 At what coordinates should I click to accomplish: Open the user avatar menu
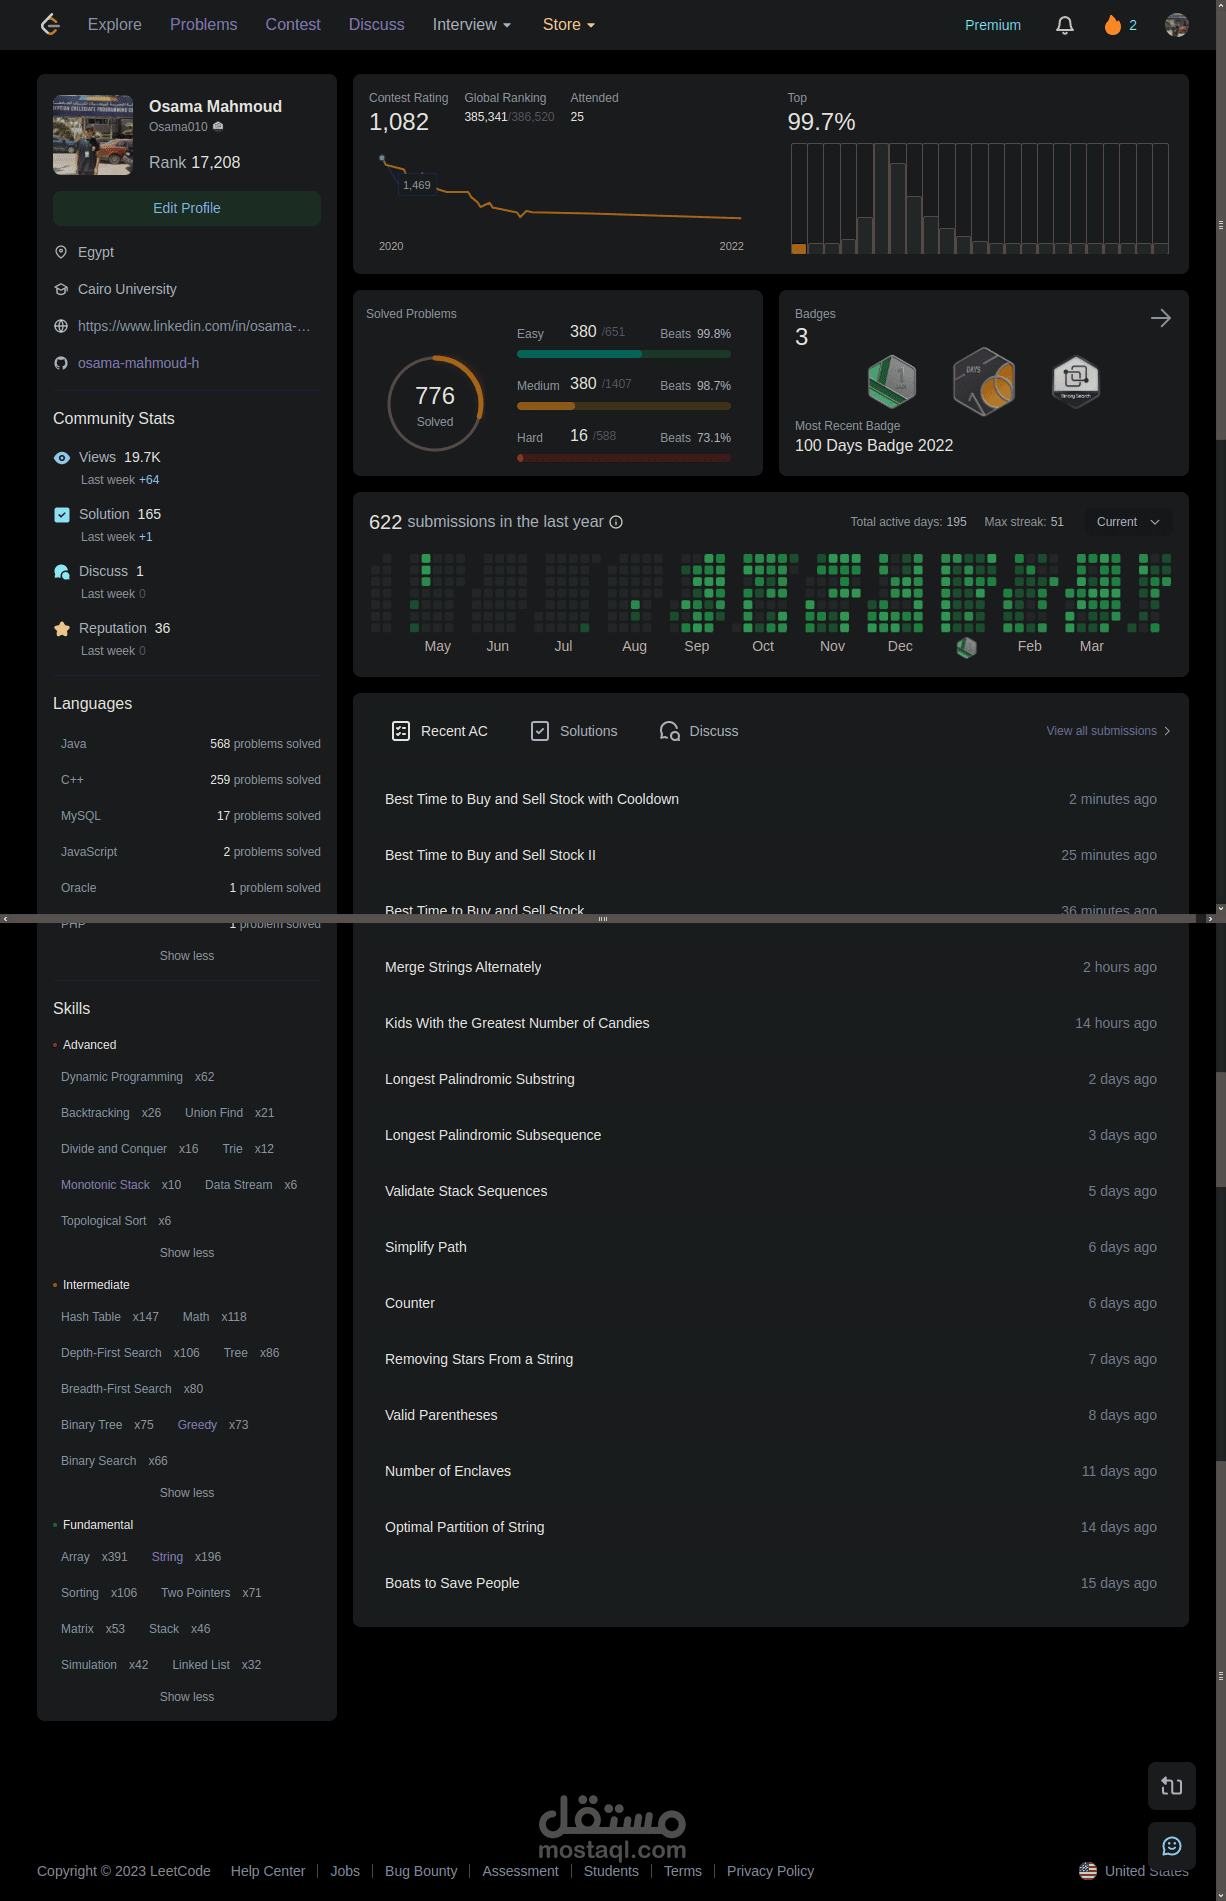[1177, 25]
